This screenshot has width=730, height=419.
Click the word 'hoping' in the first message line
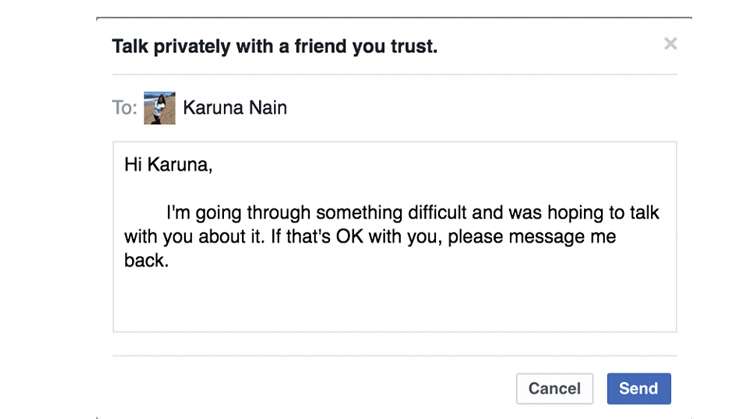[x=575, y=213]
